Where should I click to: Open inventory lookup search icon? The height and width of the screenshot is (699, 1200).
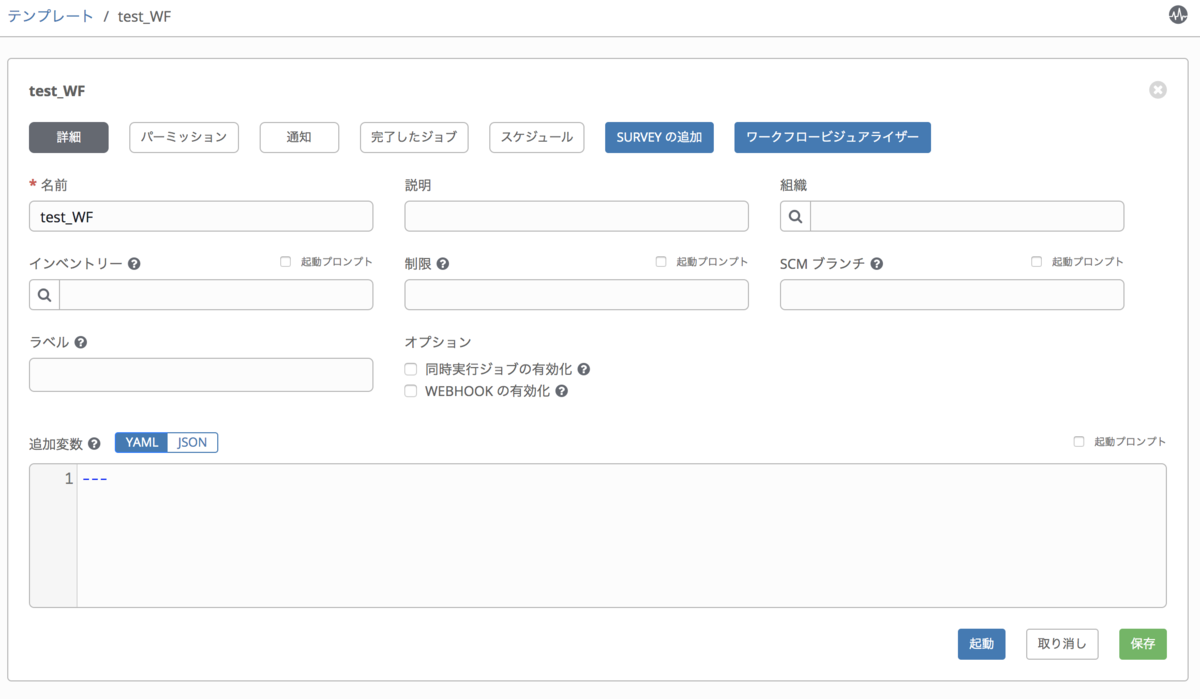(x=45, y=294)
